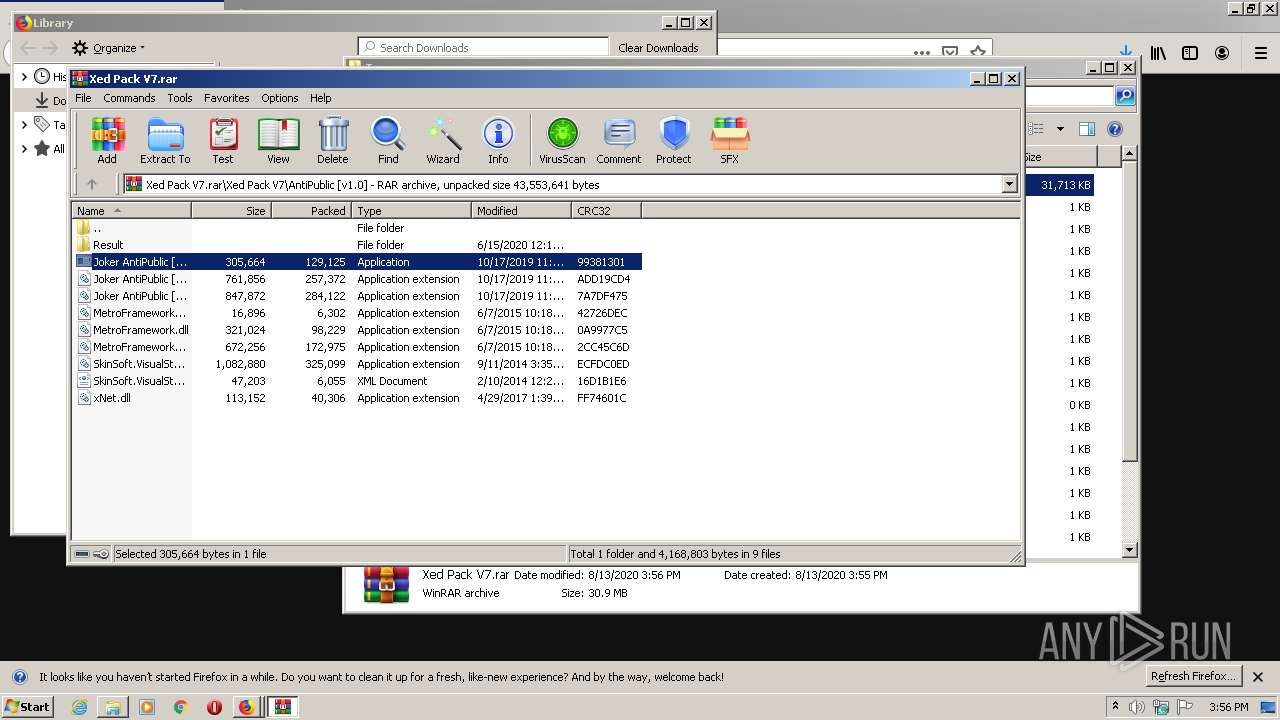Viewport: 1280px width, 720px height.
Task: Open the Firefox hamburger menu
Action: 1261,53
